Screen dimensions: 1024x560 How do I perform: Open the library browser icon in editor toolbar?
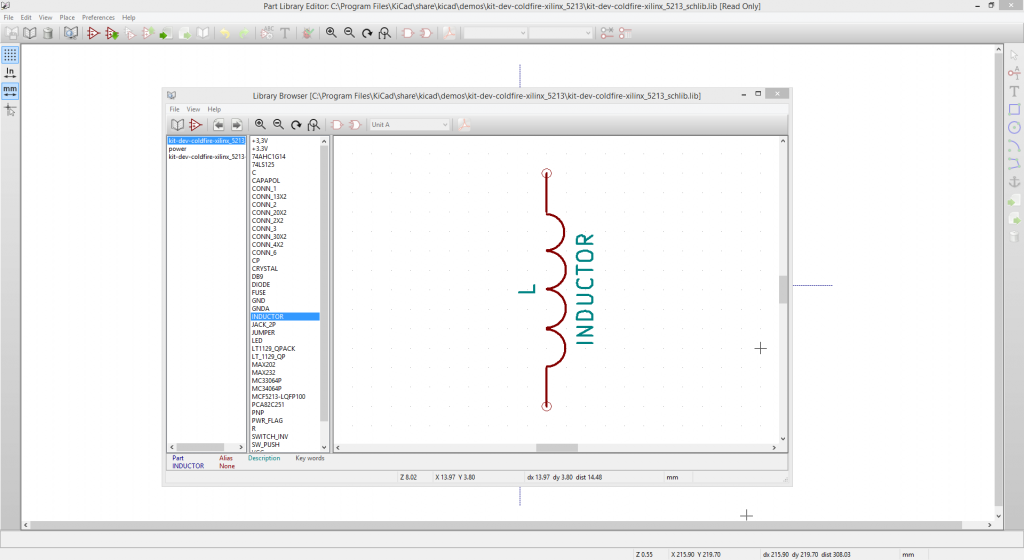coord(71,33)
